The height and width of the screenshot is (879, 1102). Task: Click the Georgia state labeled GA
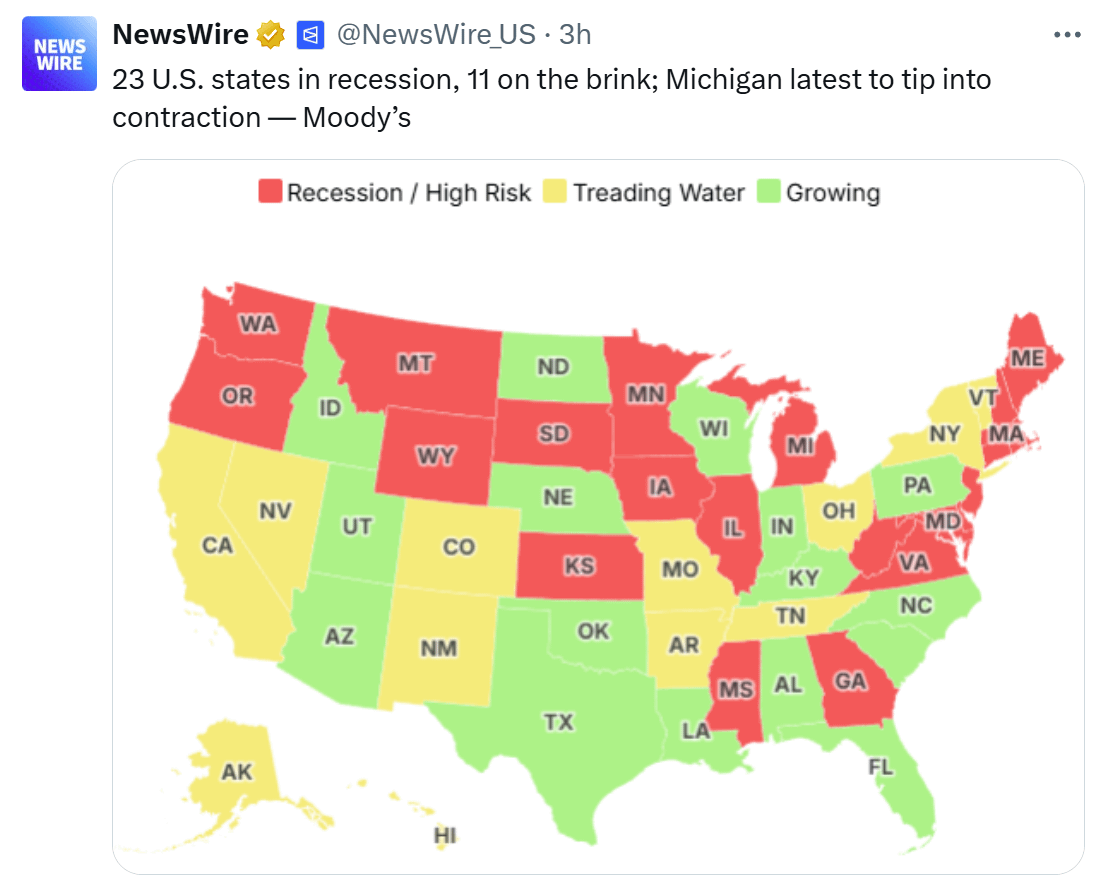850,681
